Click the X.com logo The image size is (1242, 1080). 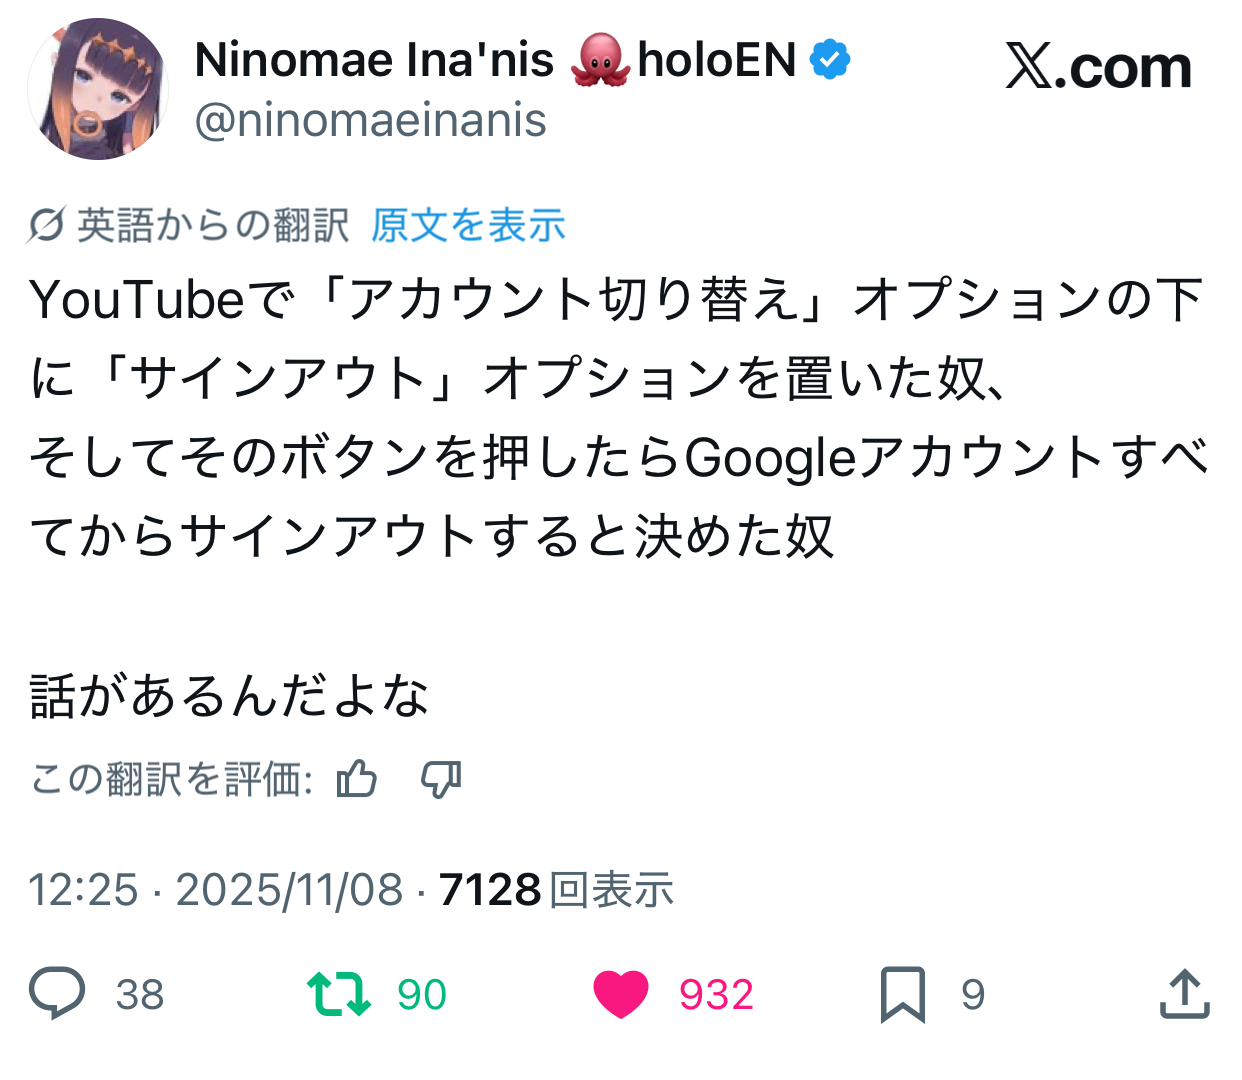[1098, 68]
